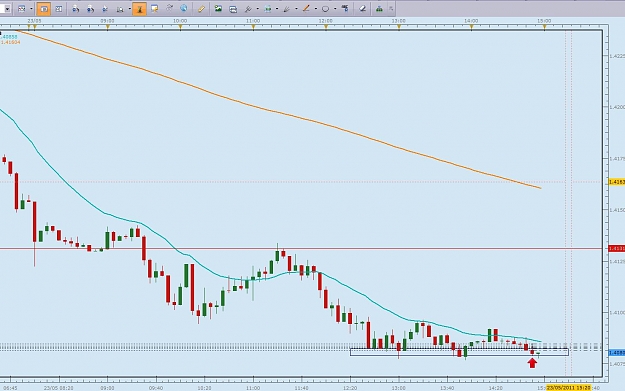Click the blue 1.4089 current price tag

617,352
